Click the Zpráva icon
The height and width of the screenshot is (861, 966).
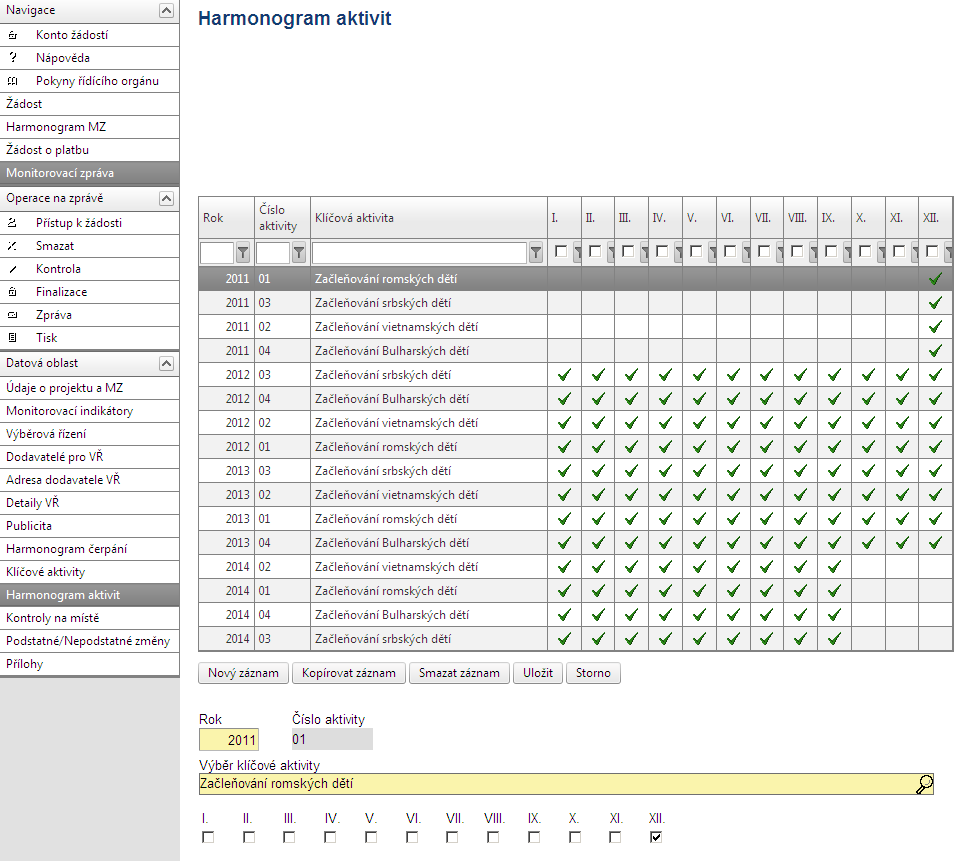12,315
